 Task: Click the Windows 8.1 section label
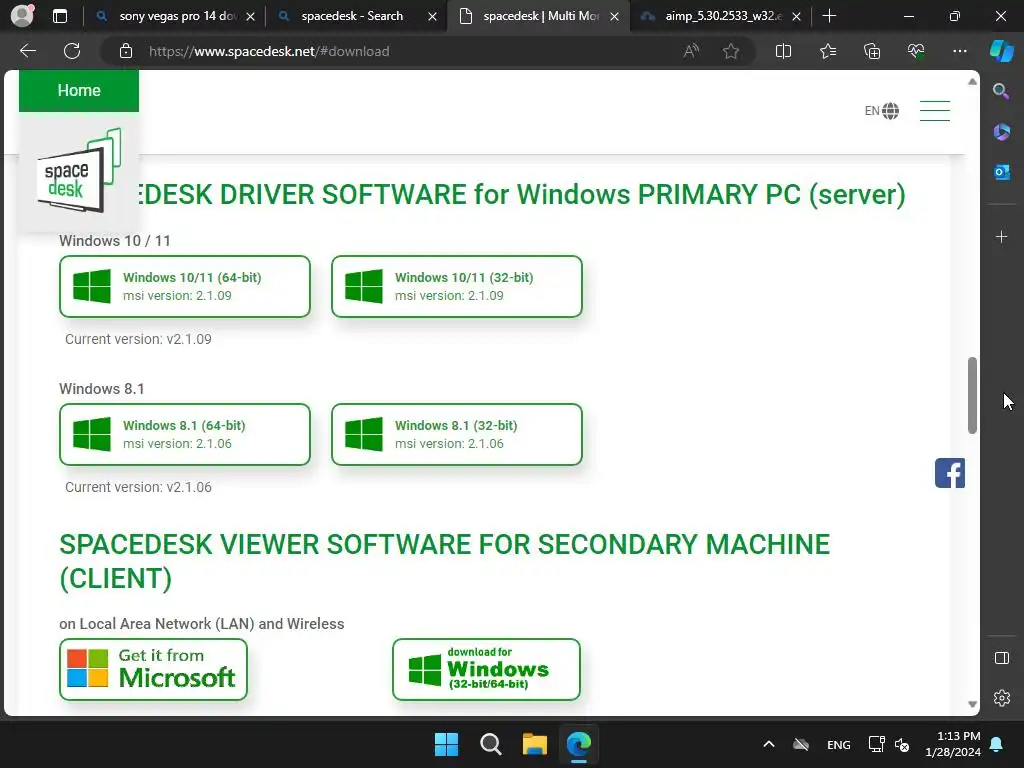click(x=102, y=389)
